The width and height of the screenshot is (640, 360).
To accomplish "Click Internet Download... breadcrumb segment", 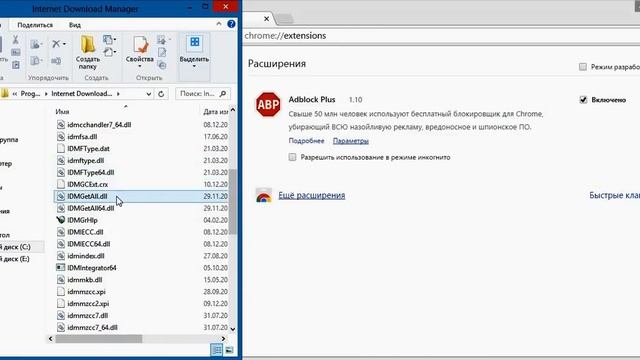I will click(82, 94).
